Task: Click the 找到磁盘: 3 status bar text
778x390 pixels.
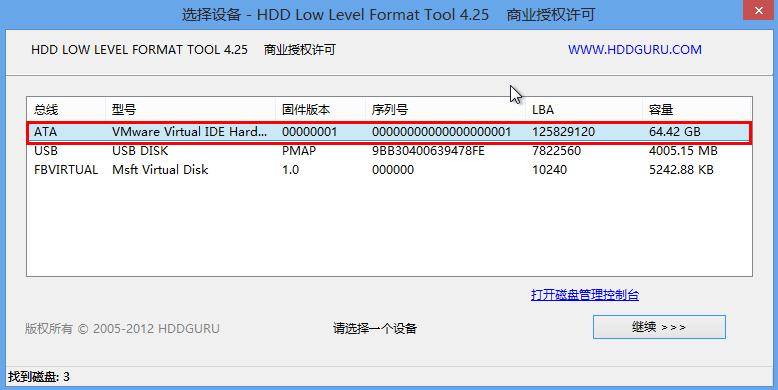Action: (39, 377)
